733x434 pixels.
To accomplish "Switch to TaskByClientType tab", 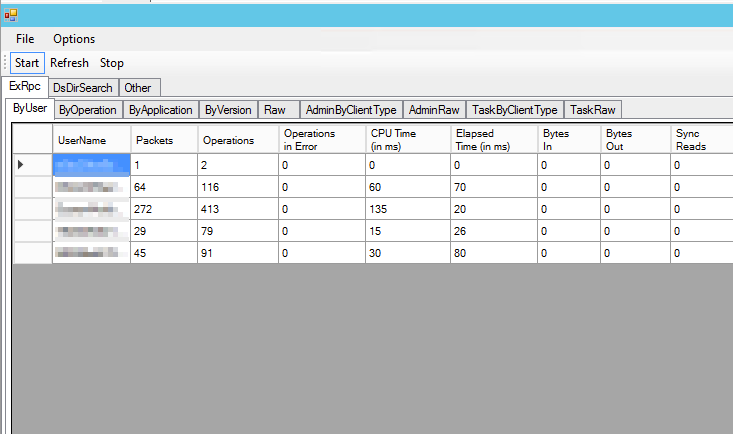I will coord(514,110).
